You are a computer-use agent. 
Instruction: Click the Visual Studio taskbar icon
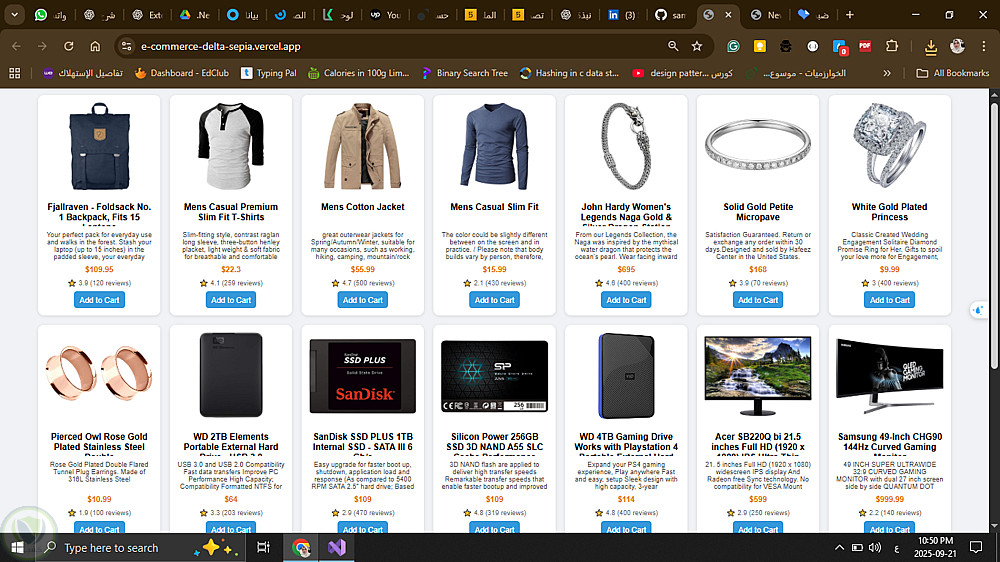click(337, 547)
